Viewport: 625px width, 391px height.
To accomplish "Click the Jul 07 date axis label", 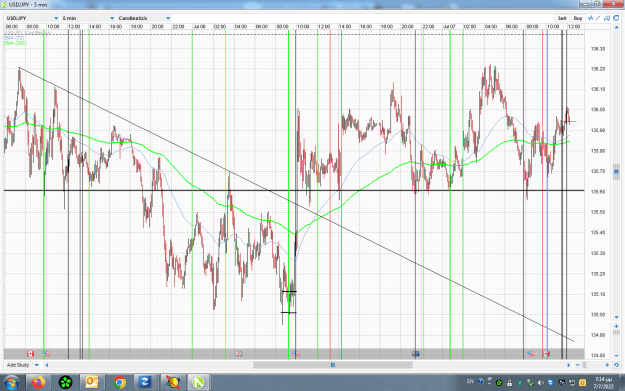I will pos(449,27).
